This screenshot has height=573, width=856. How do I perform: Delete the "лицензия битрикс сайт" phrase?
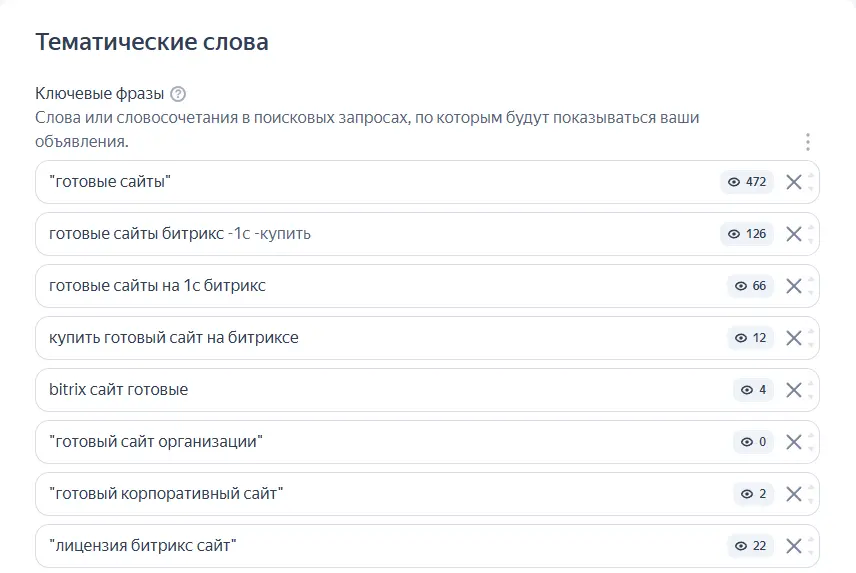[794, 546]
